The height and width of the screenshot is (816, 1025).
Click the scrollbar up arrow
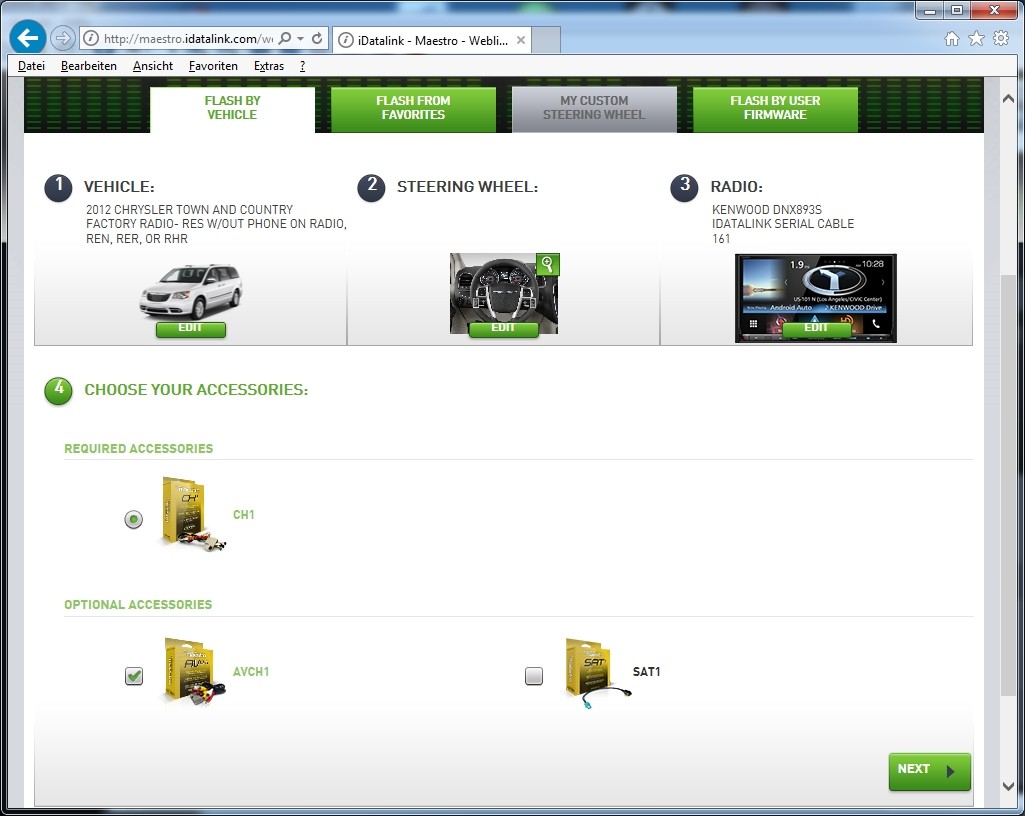pos(1008,99)
